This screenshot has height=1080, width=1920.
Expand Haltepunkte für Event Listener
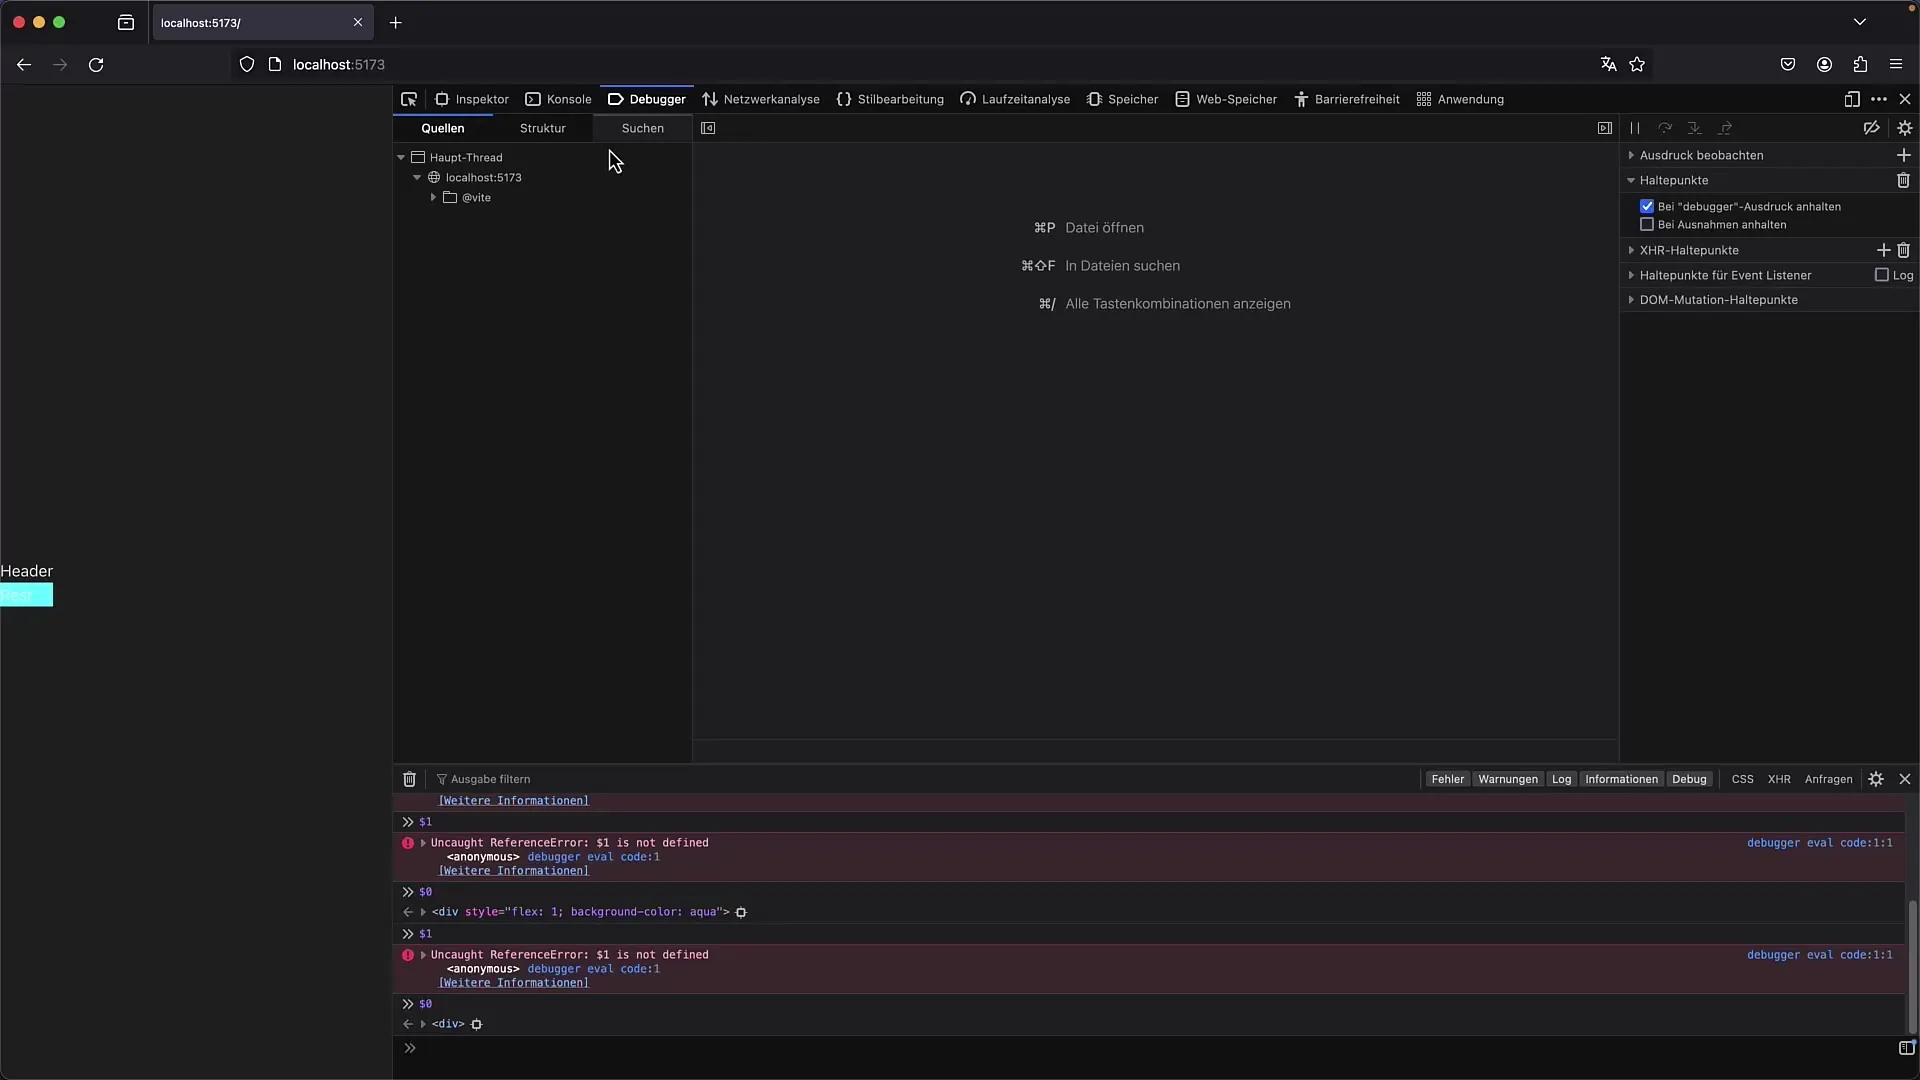coord(1724,275)
